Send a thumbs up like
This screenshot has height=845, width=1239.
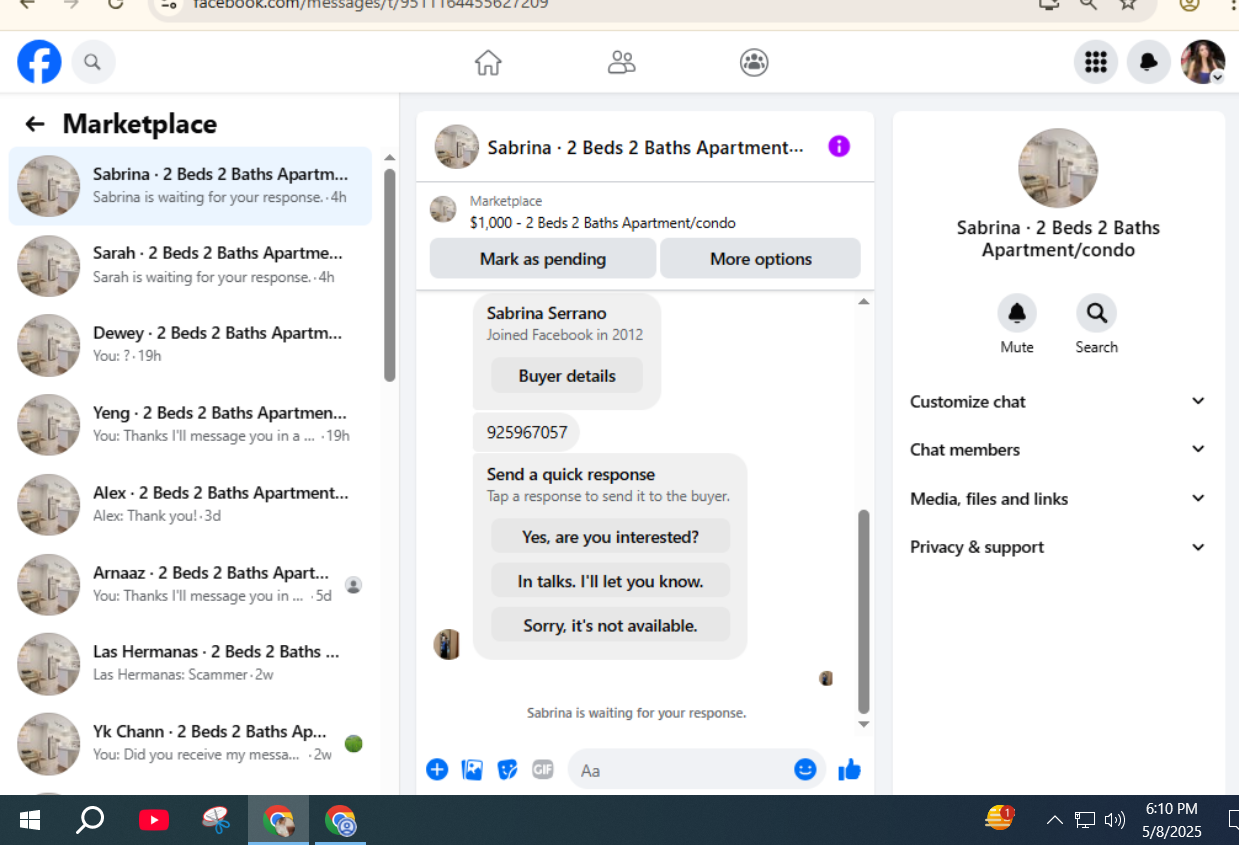point(849,769)
